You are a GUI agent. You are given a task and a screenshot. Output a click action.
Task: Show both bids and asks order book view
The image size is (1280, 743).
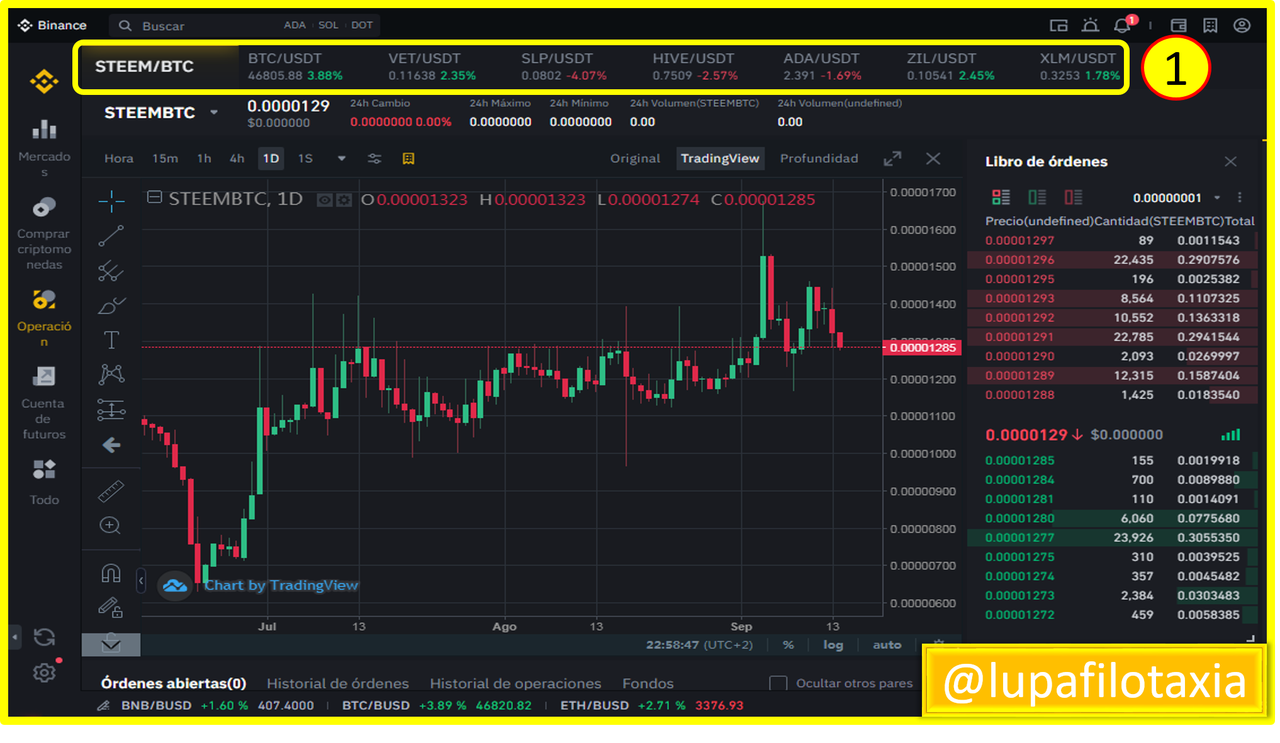point(1000,197)
